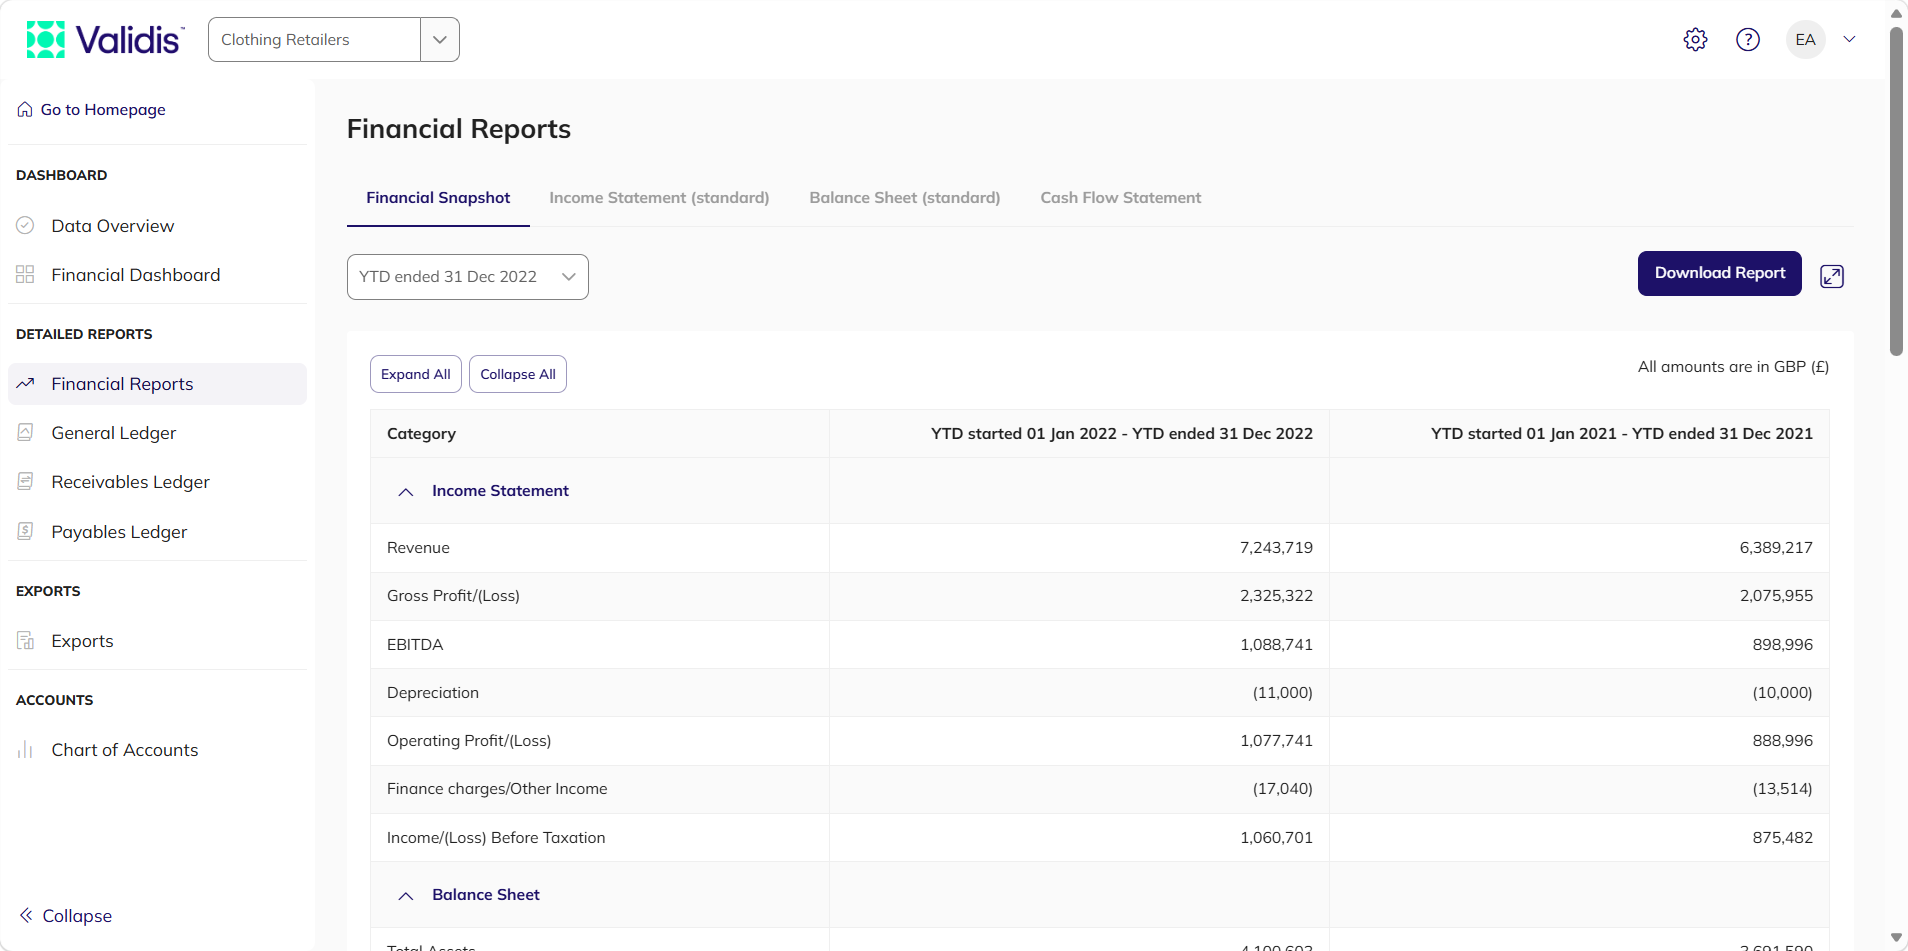
Task: Click the home icon beside Go to Homepage
Action: click(x=25, y=110)
